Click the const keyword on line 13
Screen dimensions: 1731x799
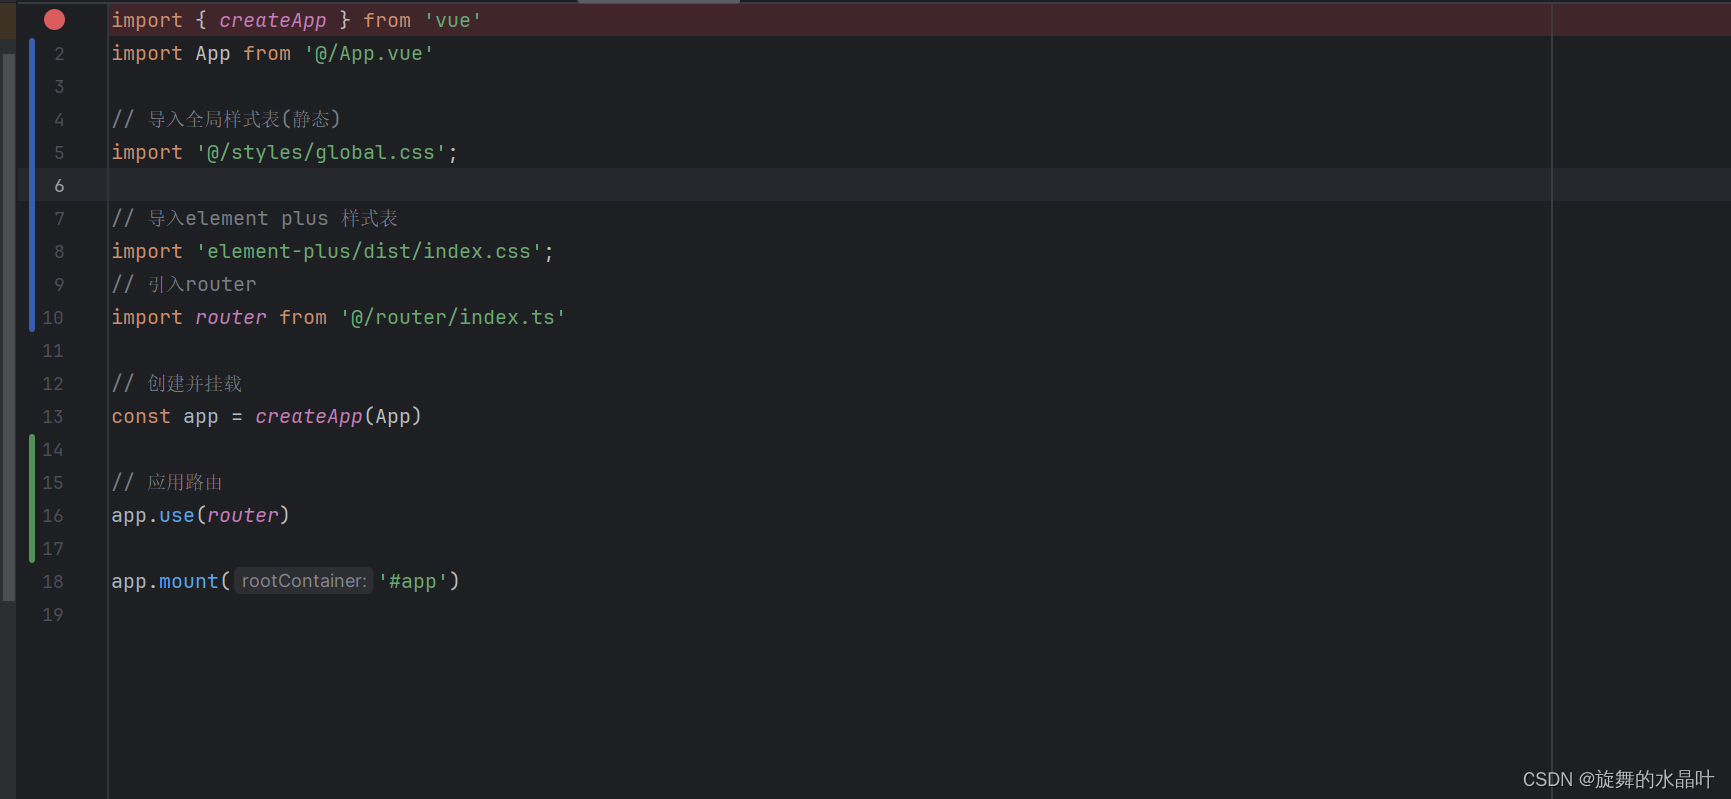[141, 416]
